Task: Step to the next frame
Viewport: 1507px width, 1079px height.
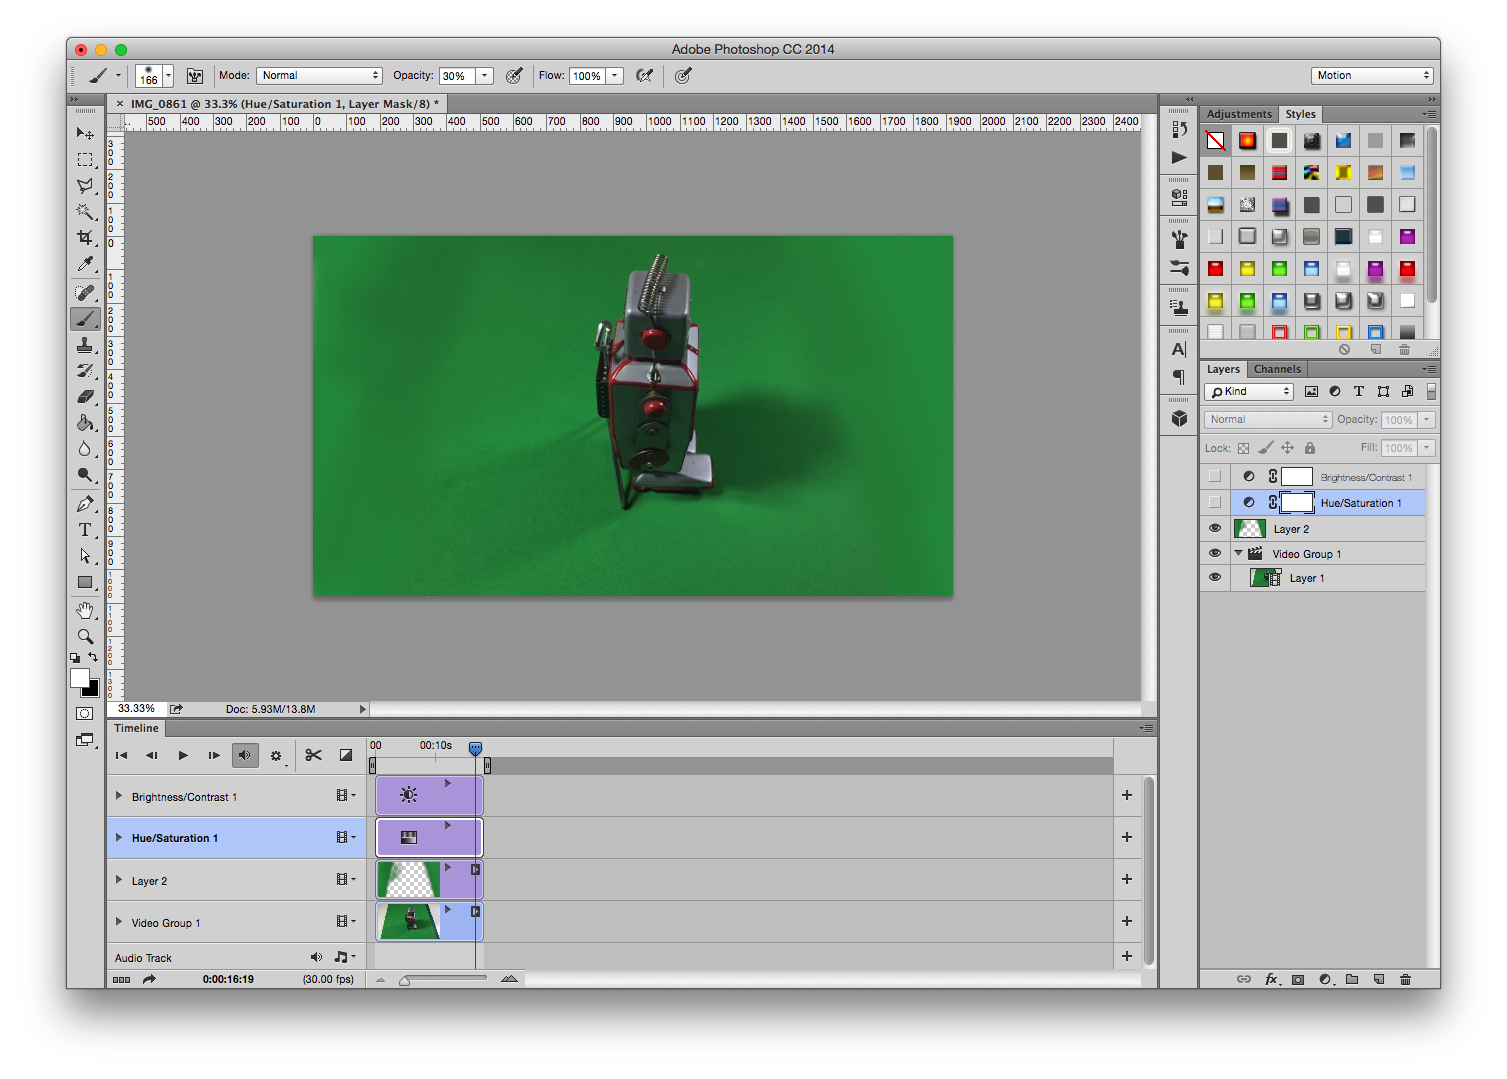Action: coord(214,755)
